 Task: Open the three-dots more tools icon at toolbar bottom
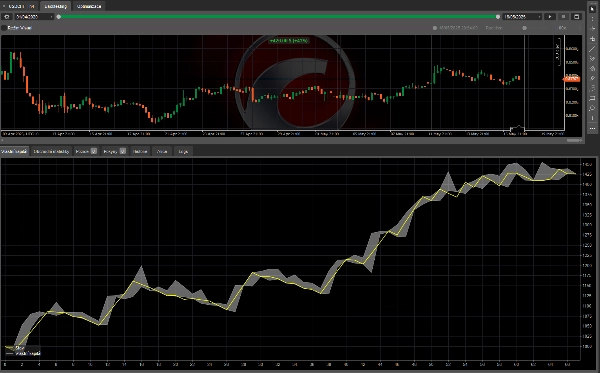click(x=592, y=129)
